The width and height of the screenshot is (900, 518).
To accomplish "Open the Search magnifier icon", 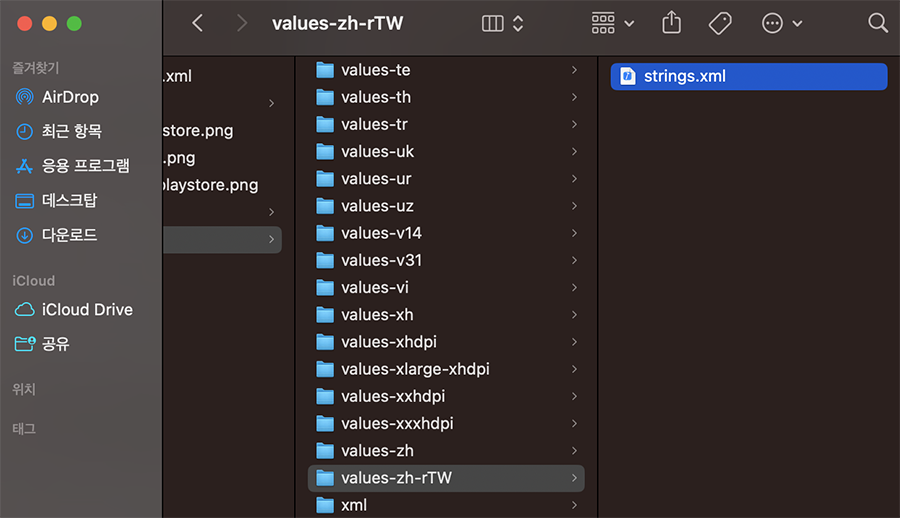I will [x=877, y=23].
